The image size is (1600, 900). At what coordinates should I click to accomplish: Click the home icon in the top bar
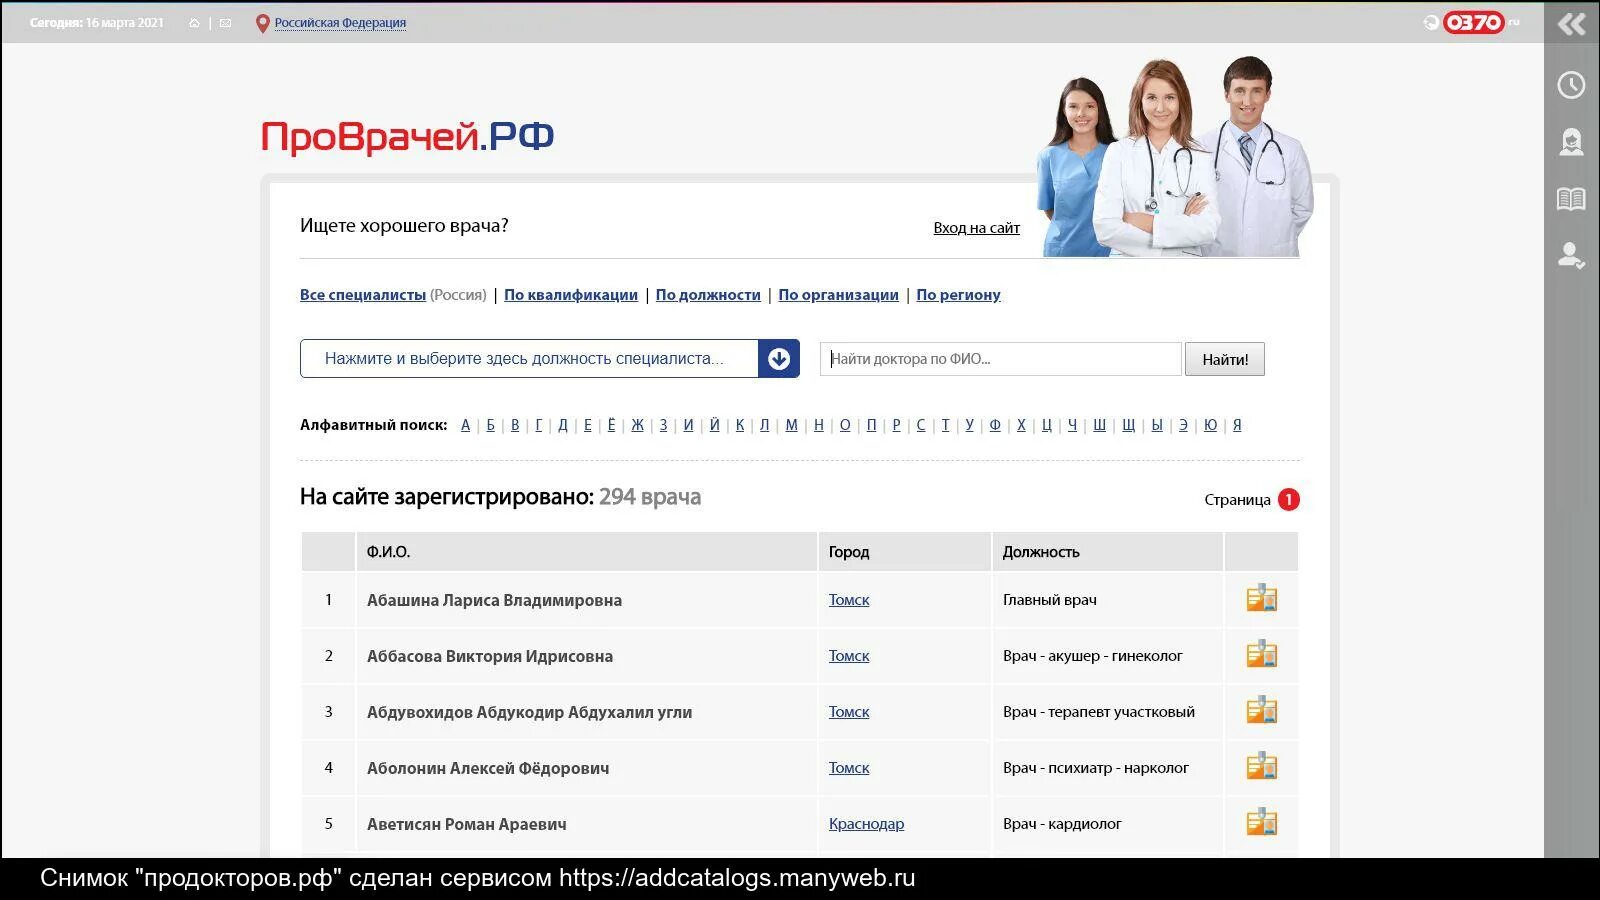[x=194, y=20]
